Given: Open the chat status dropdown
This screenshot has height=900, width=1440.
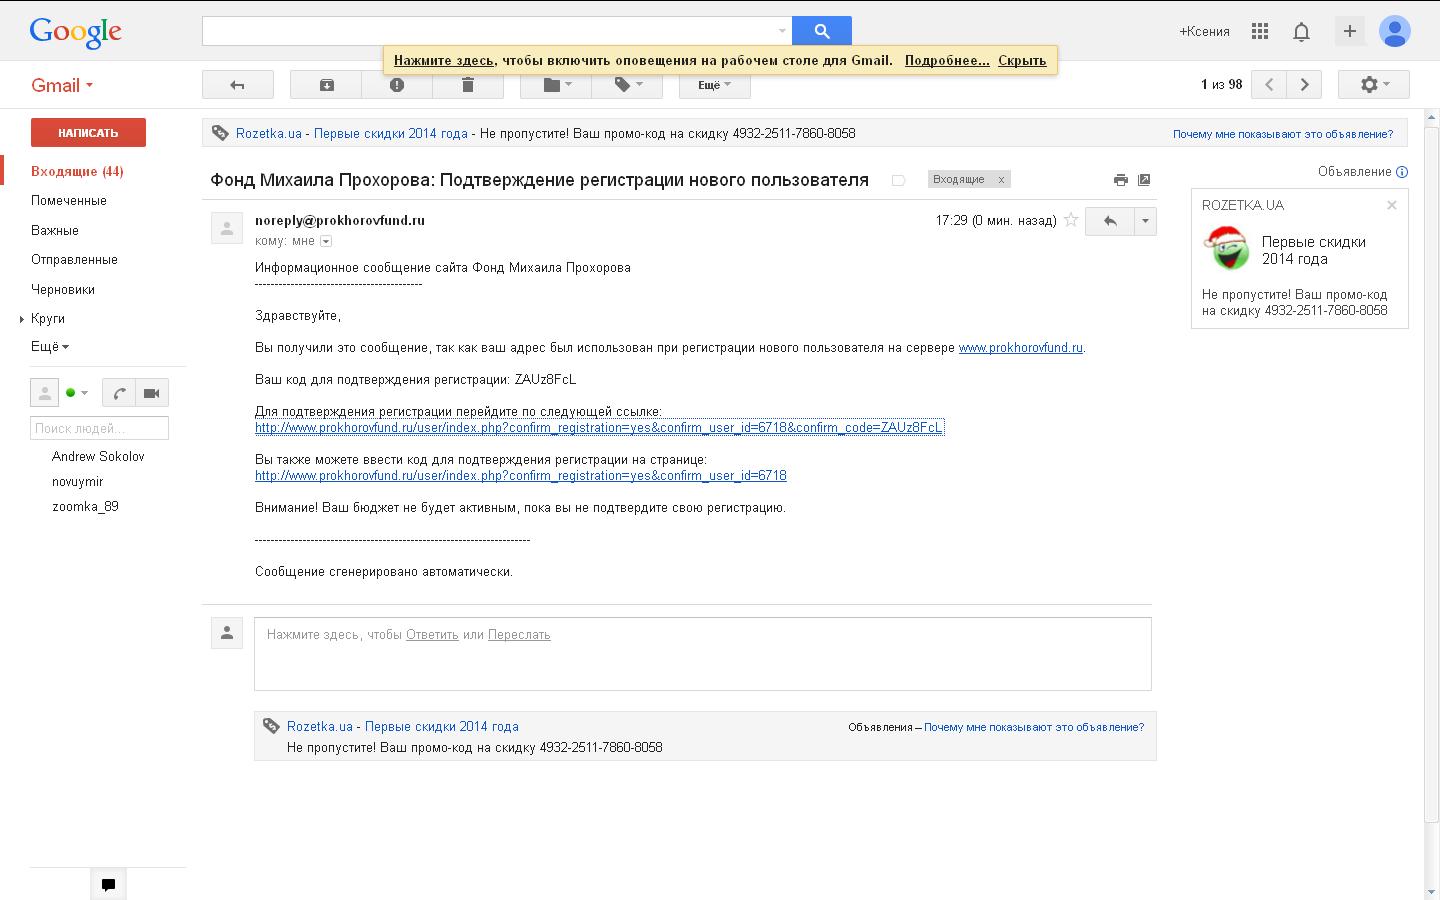Looking at the screenshot, I should point(77,393).
